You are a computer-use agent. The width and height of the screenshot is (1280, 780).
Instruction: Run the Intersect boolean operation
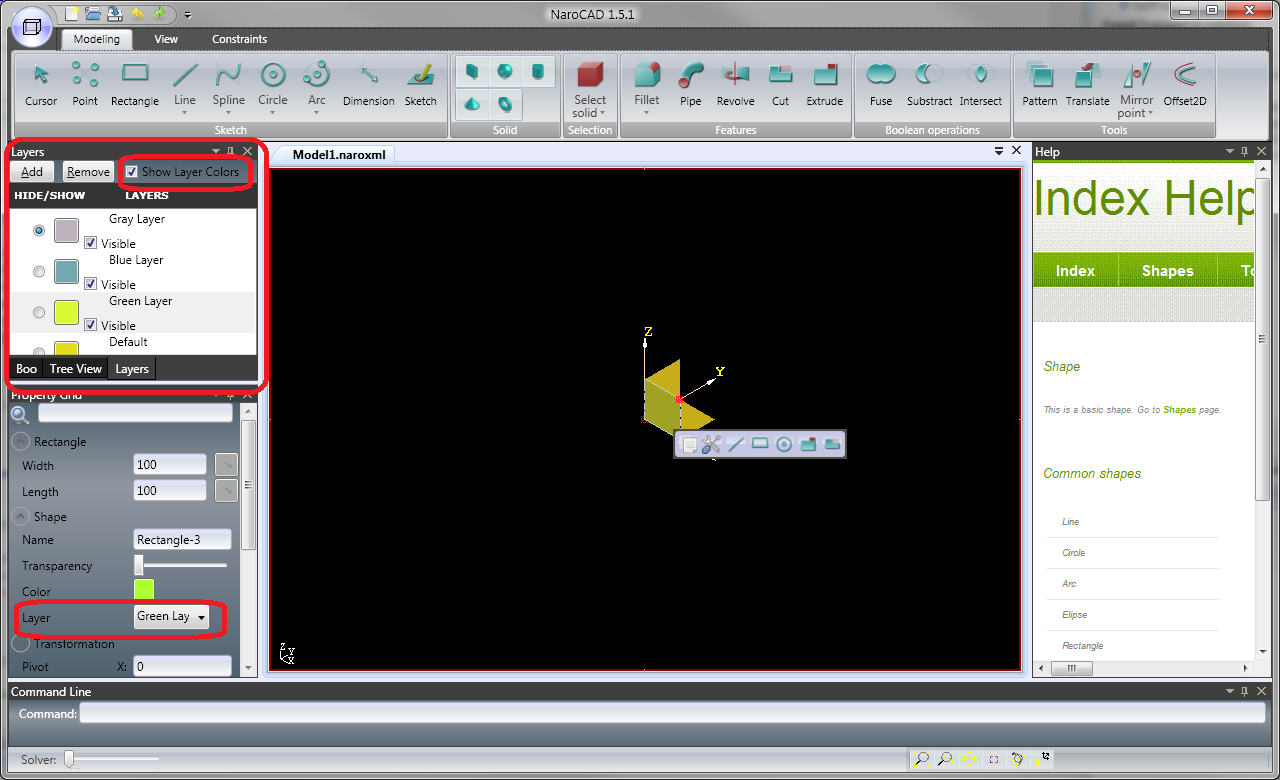(x=981, y=84)
